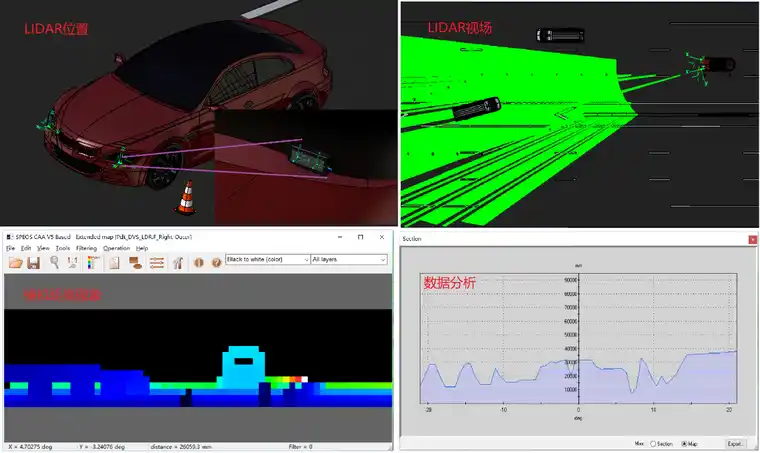Select the magnifier zoom tool
Viewport: 760px width, 453px height.
(x=55, y=263)
